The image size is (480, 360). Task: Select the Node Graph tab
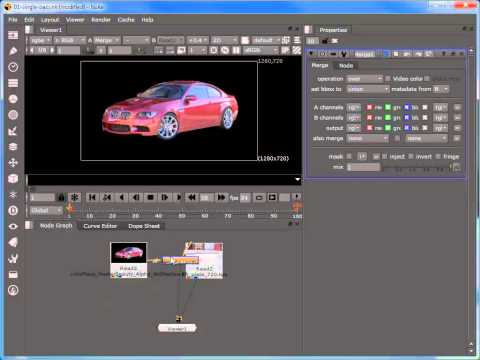(56, 226)
